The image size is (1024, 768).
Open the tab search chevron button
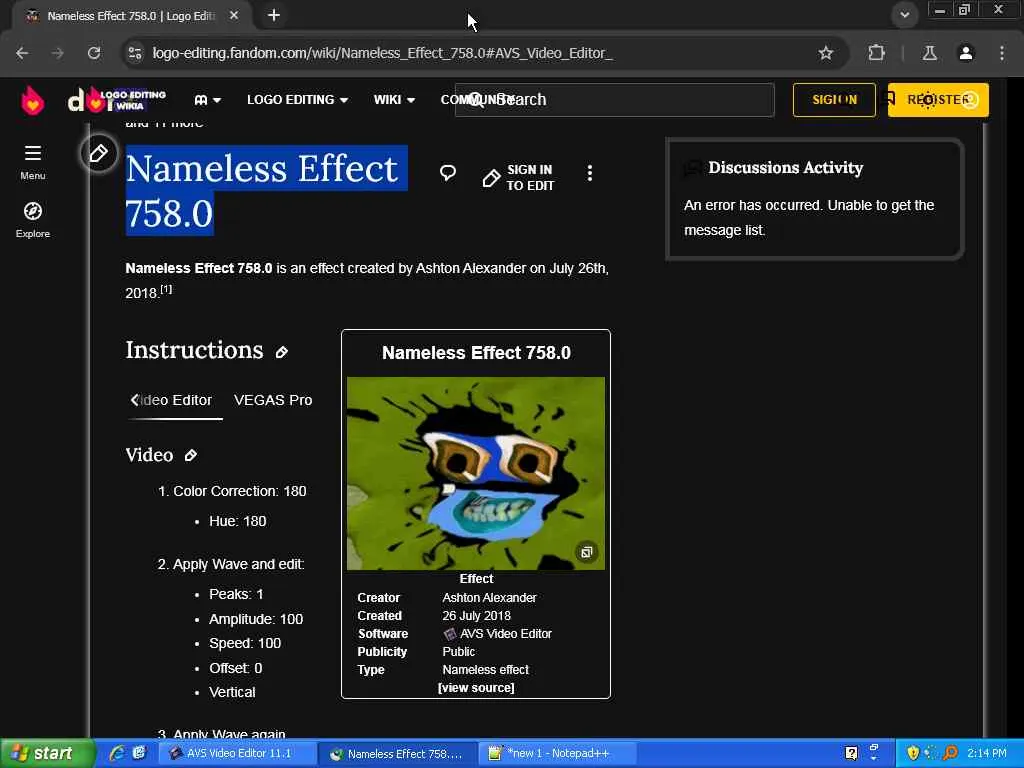(904, 15)
